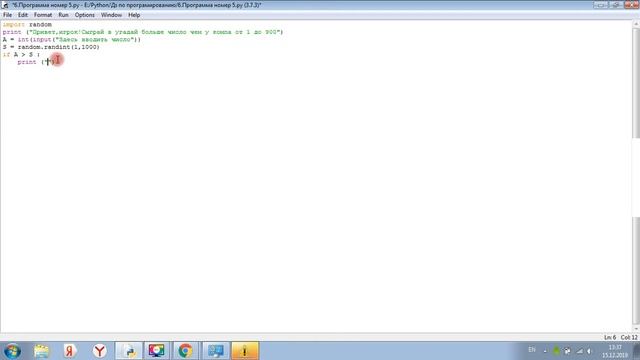Open the Run menu
Screen dimensions: 640x360
tap(63, 15)
